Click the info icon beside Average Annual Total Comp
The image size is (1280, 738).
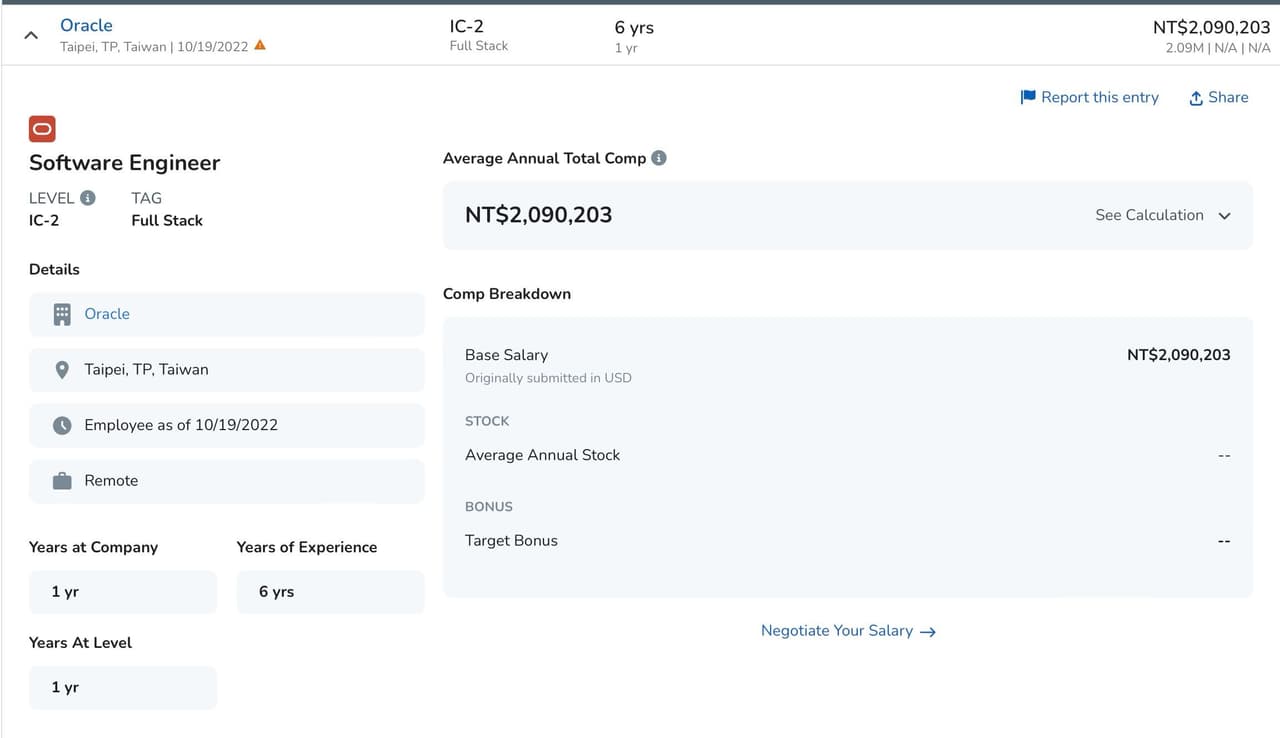click(659, 158)
